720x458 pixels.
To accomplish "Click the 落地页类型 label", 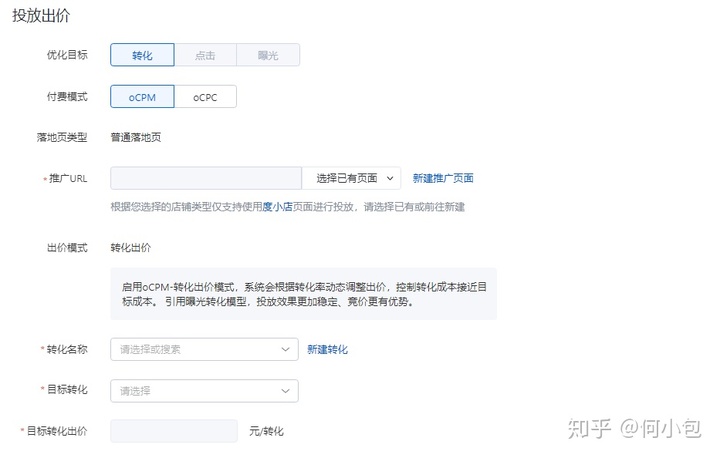I will [62, 137].
